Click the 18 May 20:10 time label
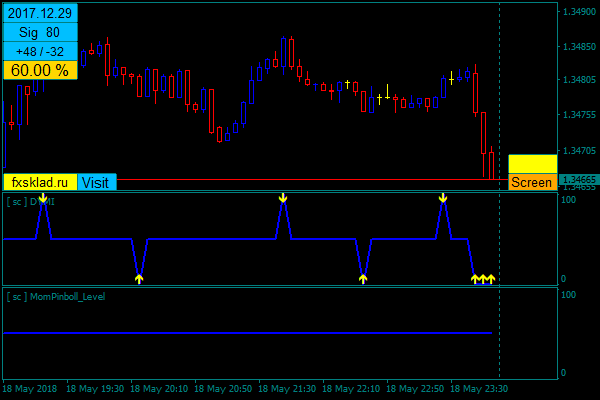 [x=159, y=389]
